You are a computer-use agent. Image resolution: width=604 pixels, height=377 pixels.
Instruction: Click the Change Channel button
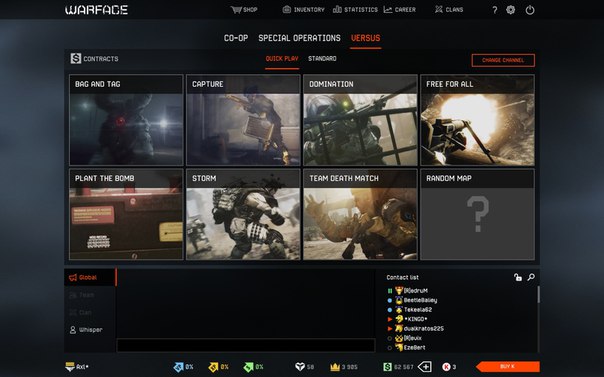tap(503, 60)
